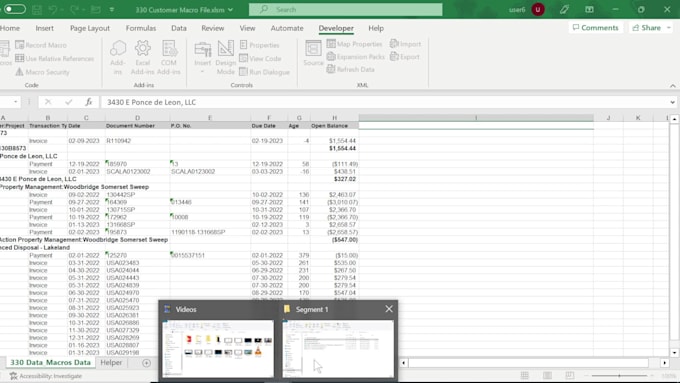Open the Formulas ribbon tab
Viewport: 680px width, 383px height.
pos(141,28)
